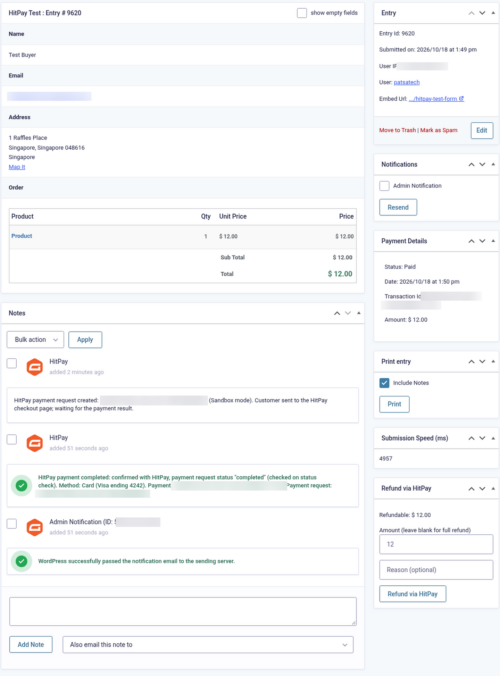Move the Notifications panel up
500x676 pixels.
coord(472,164)
